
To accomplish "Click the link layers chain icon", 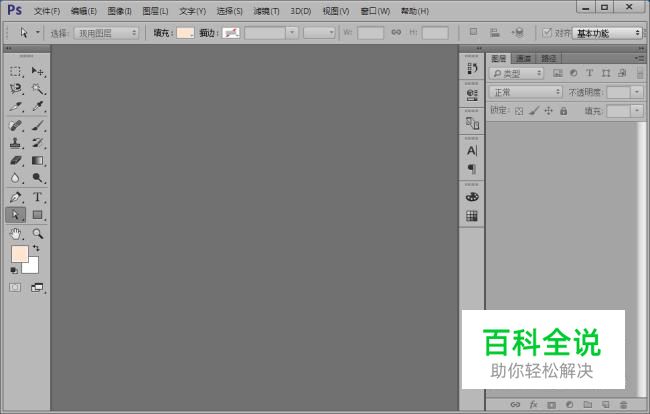I will pos(515,404).
